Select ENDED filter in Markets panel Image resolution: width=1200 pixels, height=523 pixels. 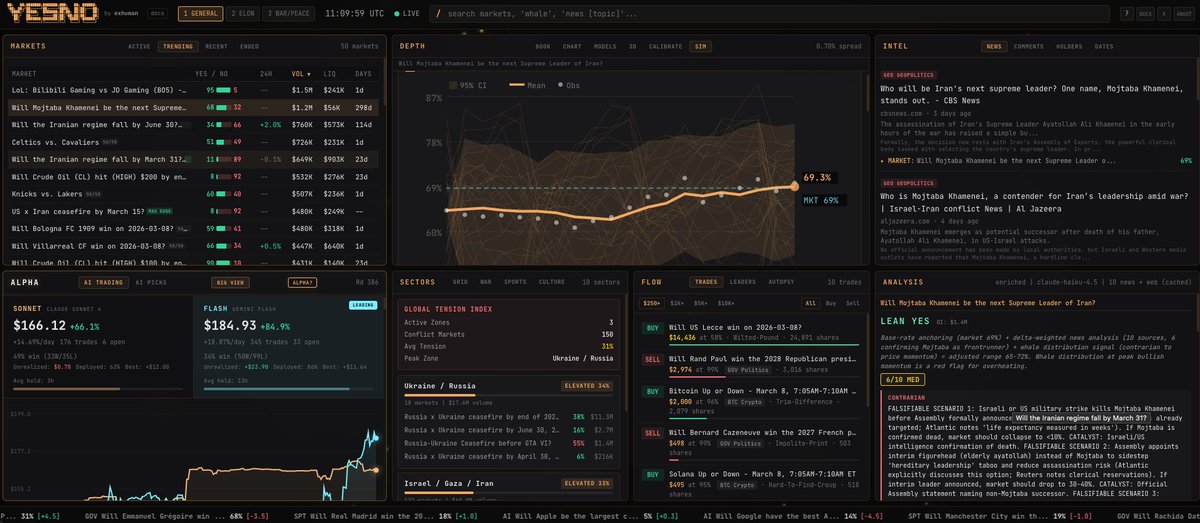249,46
